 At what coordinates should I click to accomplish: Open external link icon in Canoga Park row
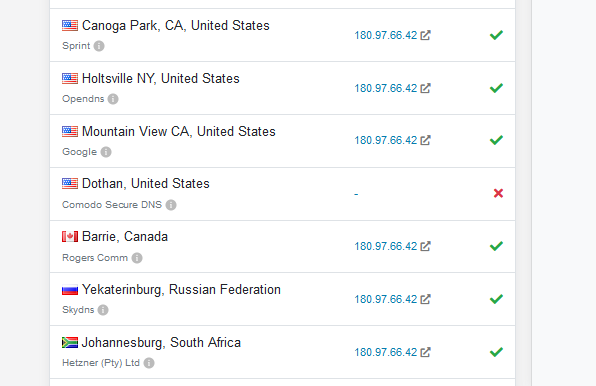pos(425,35)
